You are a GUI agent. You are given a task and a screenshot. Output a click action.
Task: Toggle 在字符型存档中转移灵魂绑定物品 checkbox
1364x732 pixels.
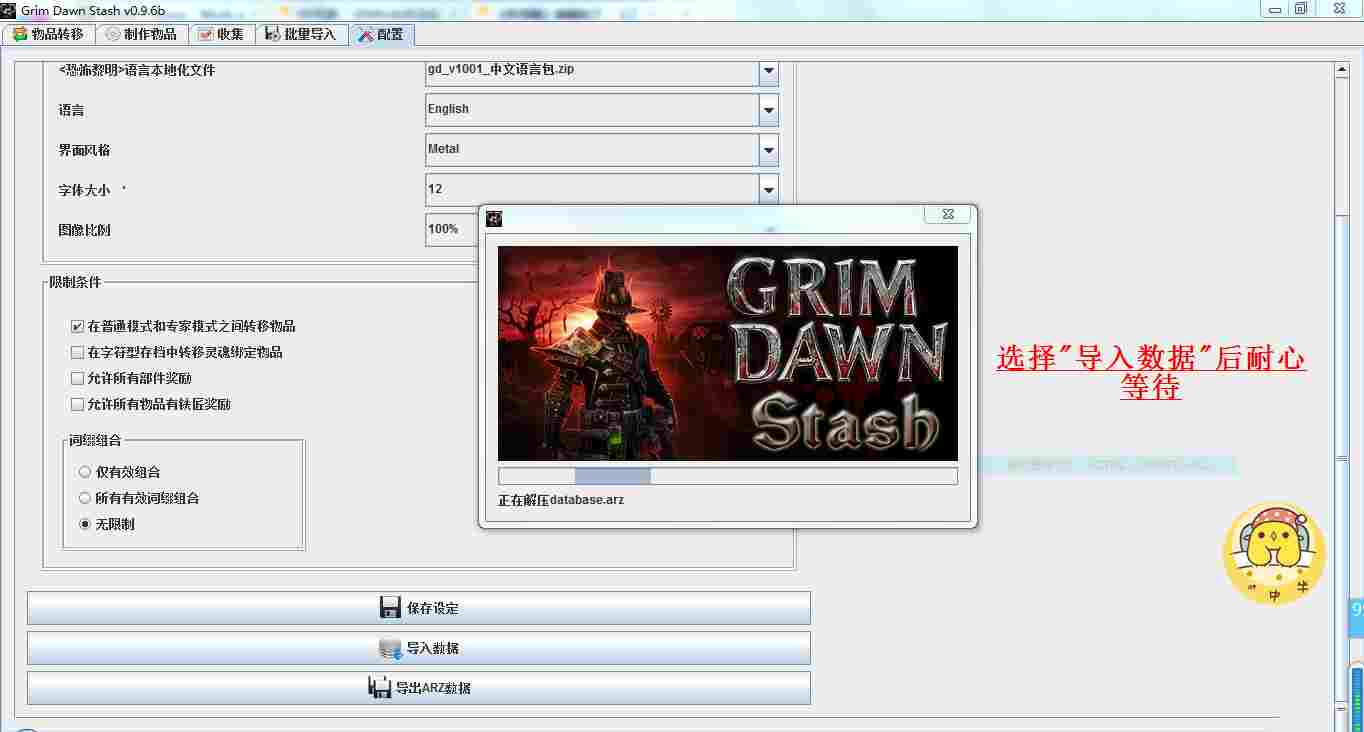[77, 352]
